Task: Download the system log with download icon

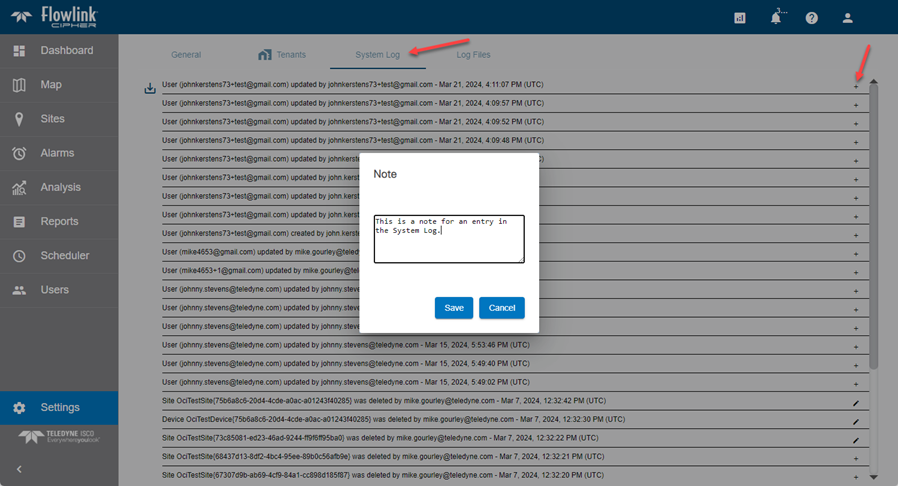Action: click(x=150, y=88)
